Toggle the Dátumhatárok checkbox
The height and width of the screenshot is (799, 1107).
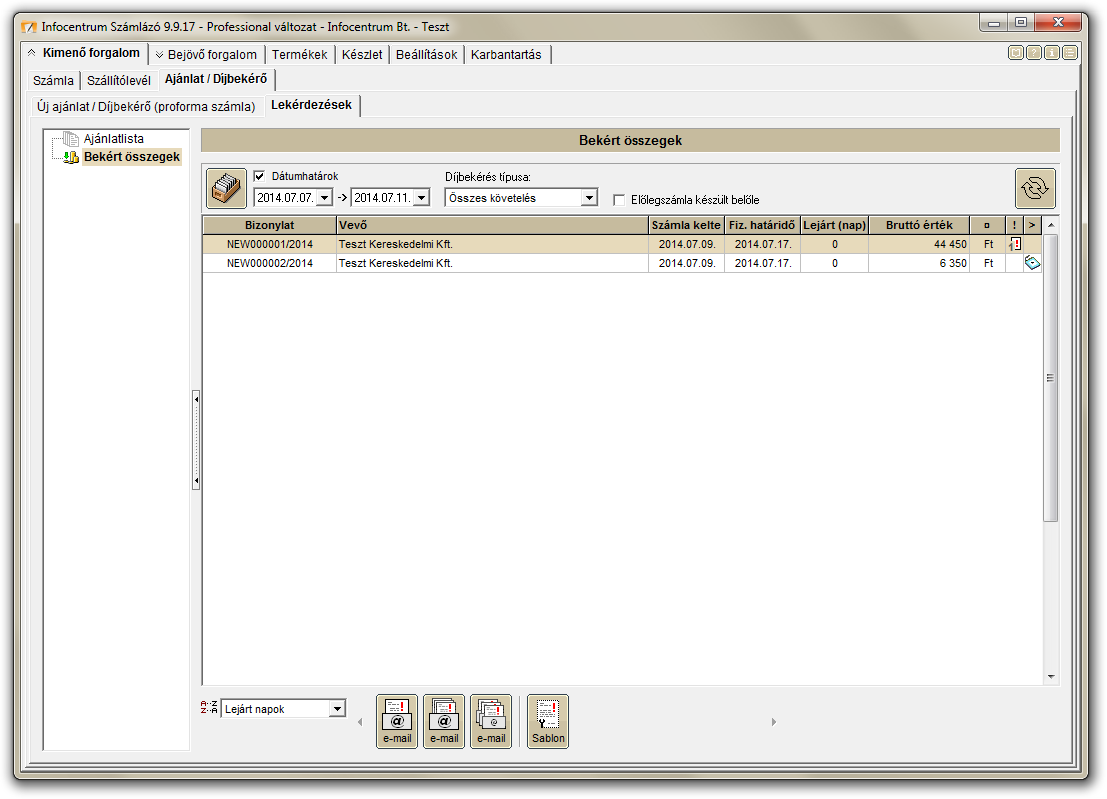tap(260, 176)
